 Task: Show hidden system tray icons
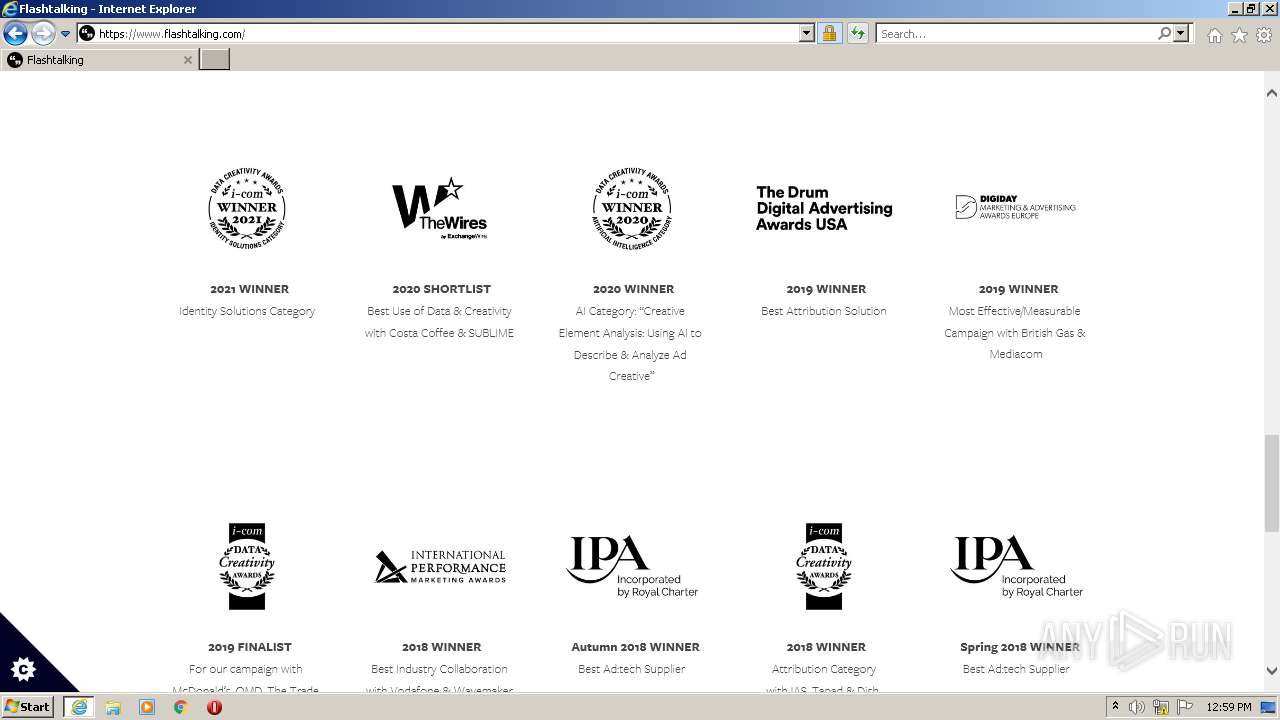coord(1115,707)
